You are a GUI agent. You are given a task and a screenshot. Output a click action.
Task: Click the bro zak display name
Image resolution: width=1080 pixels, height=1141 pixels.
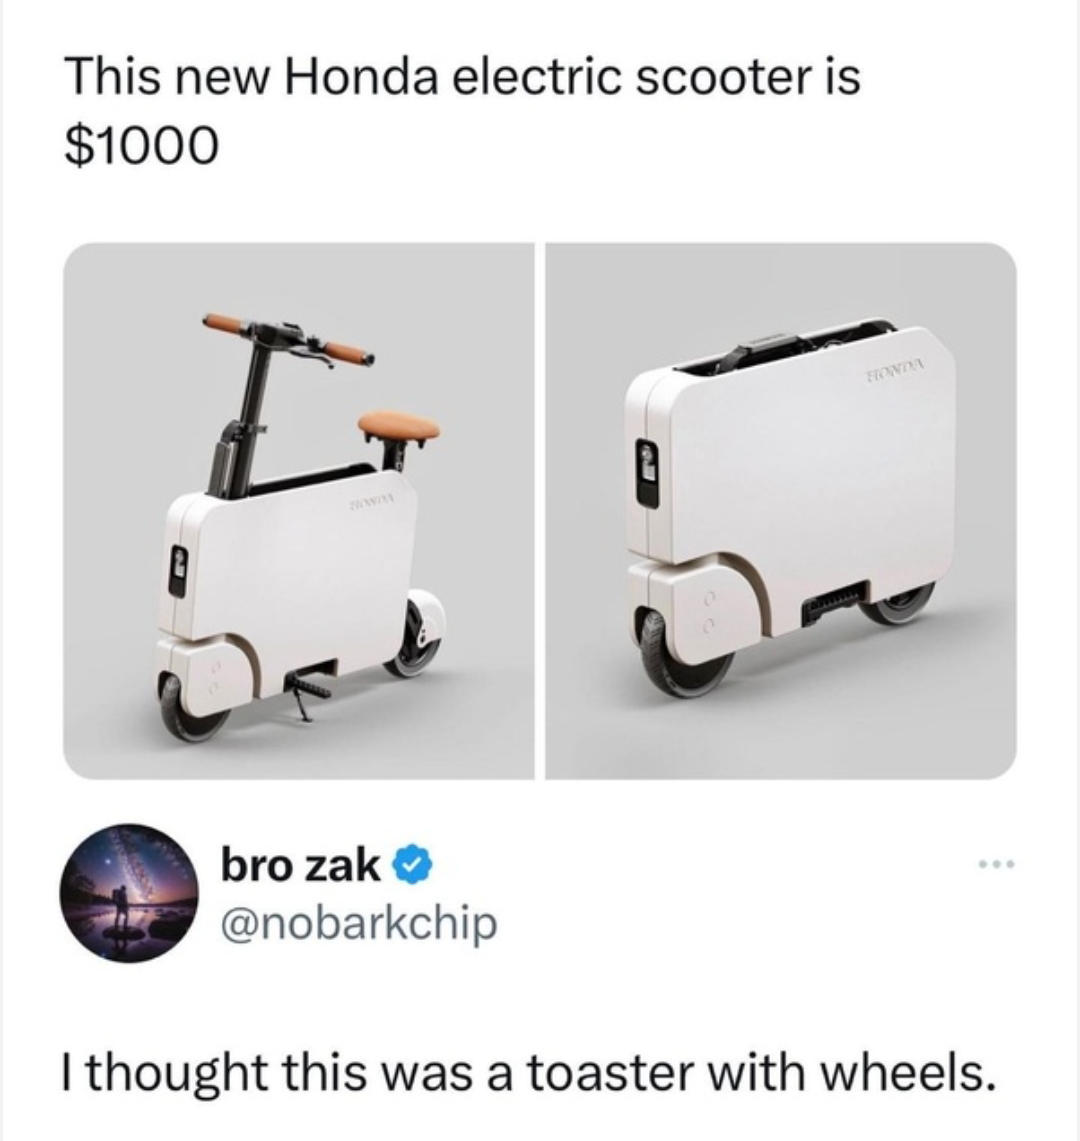tap(301, 867)
